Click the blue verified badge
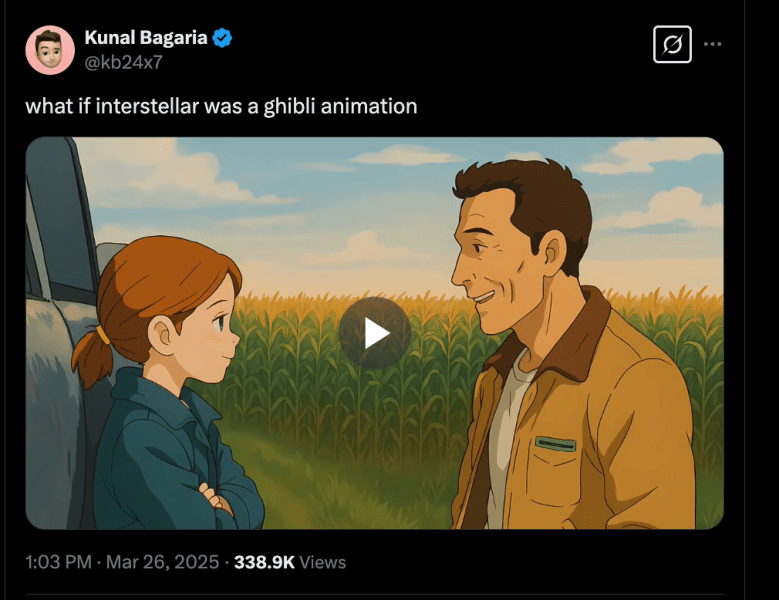The image size is (779, 600). coord(222,38)
